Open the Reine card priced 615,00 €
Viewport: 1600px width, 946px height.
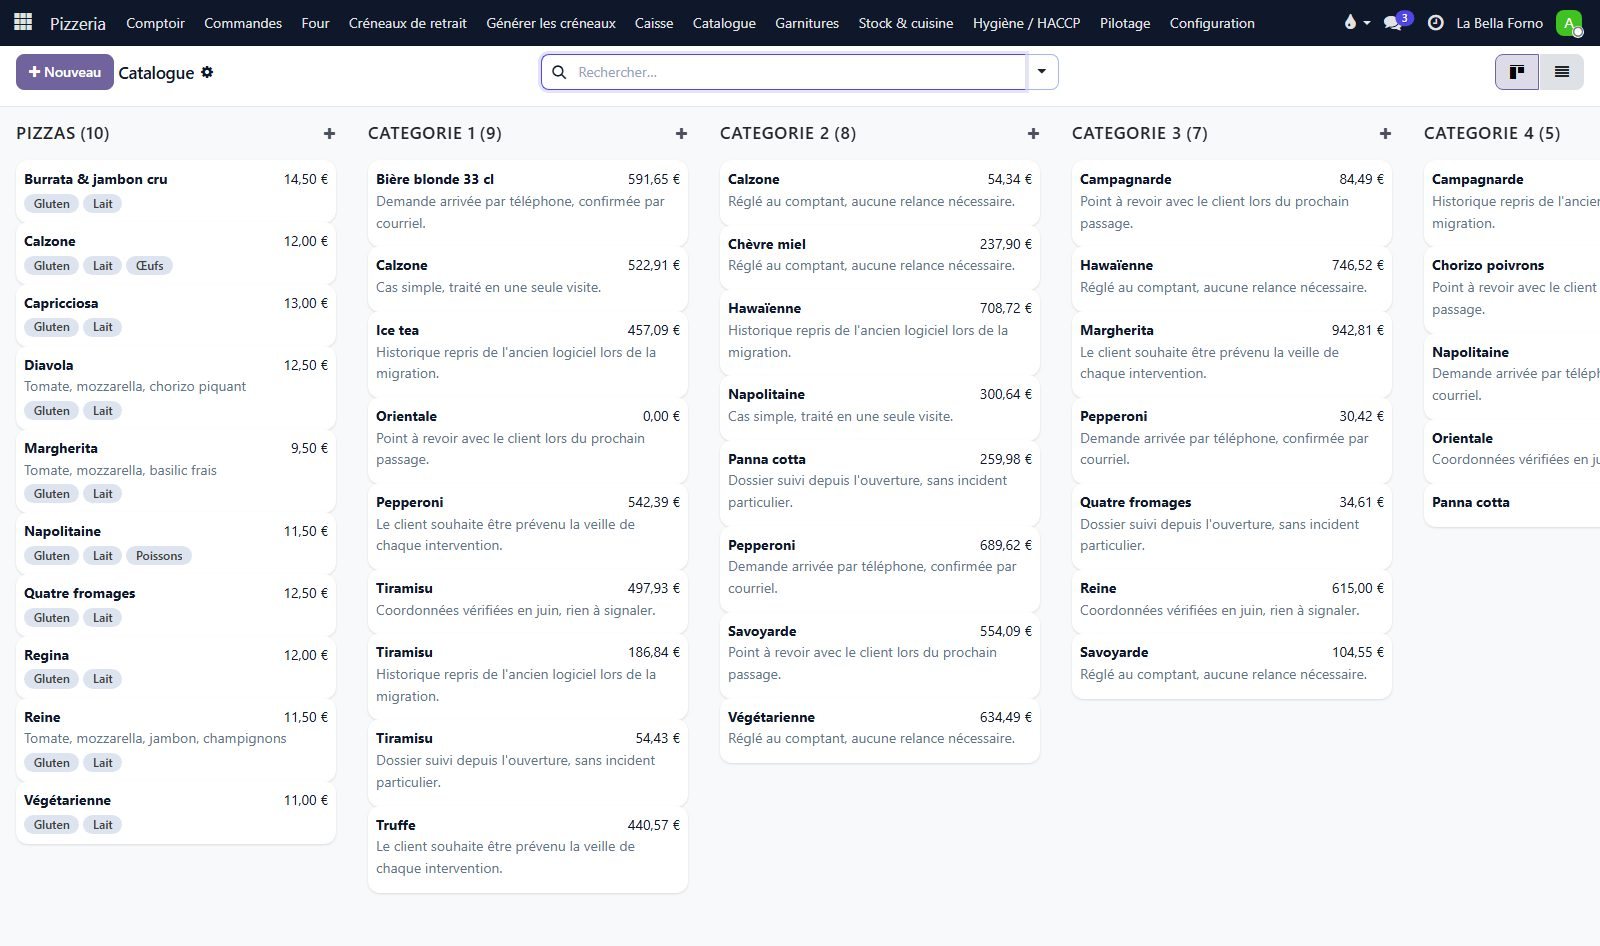[1232, 600]
